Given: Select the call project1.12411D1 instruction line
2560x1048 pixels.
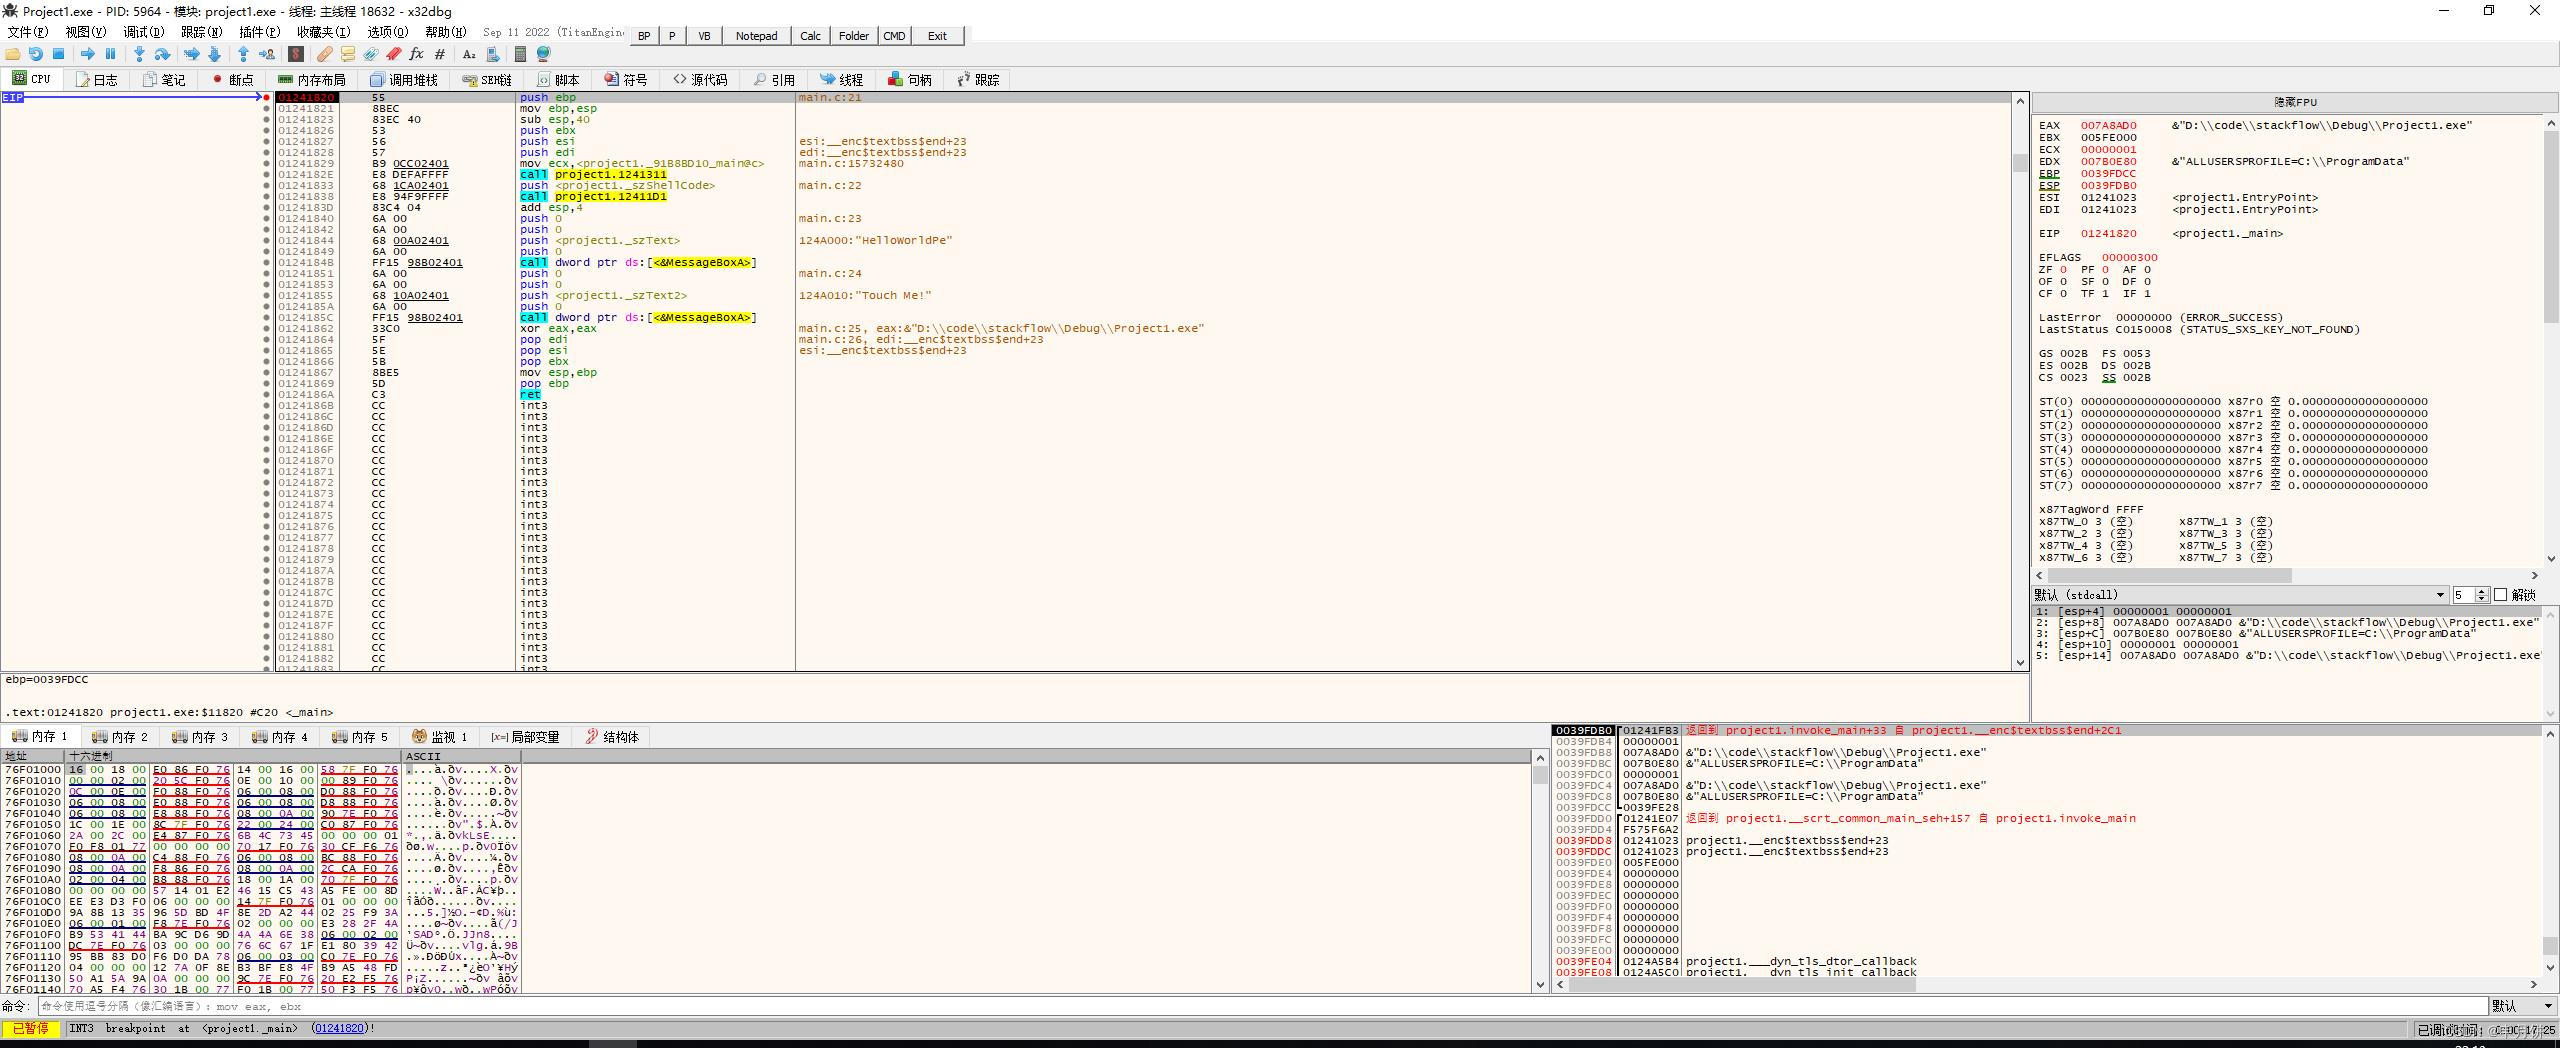Looking at the screenshot, I should (x=593, y=197).
